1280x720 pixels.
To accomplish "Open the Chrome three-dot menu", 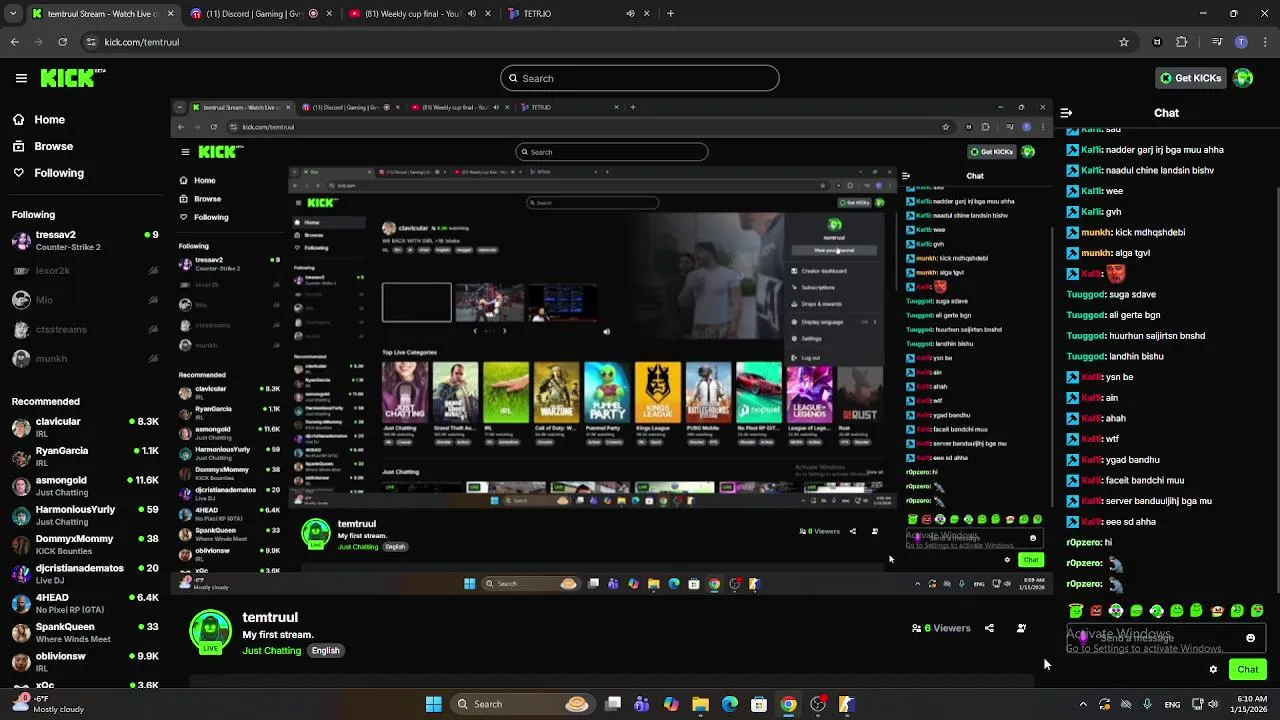I will click(1265, 42).
